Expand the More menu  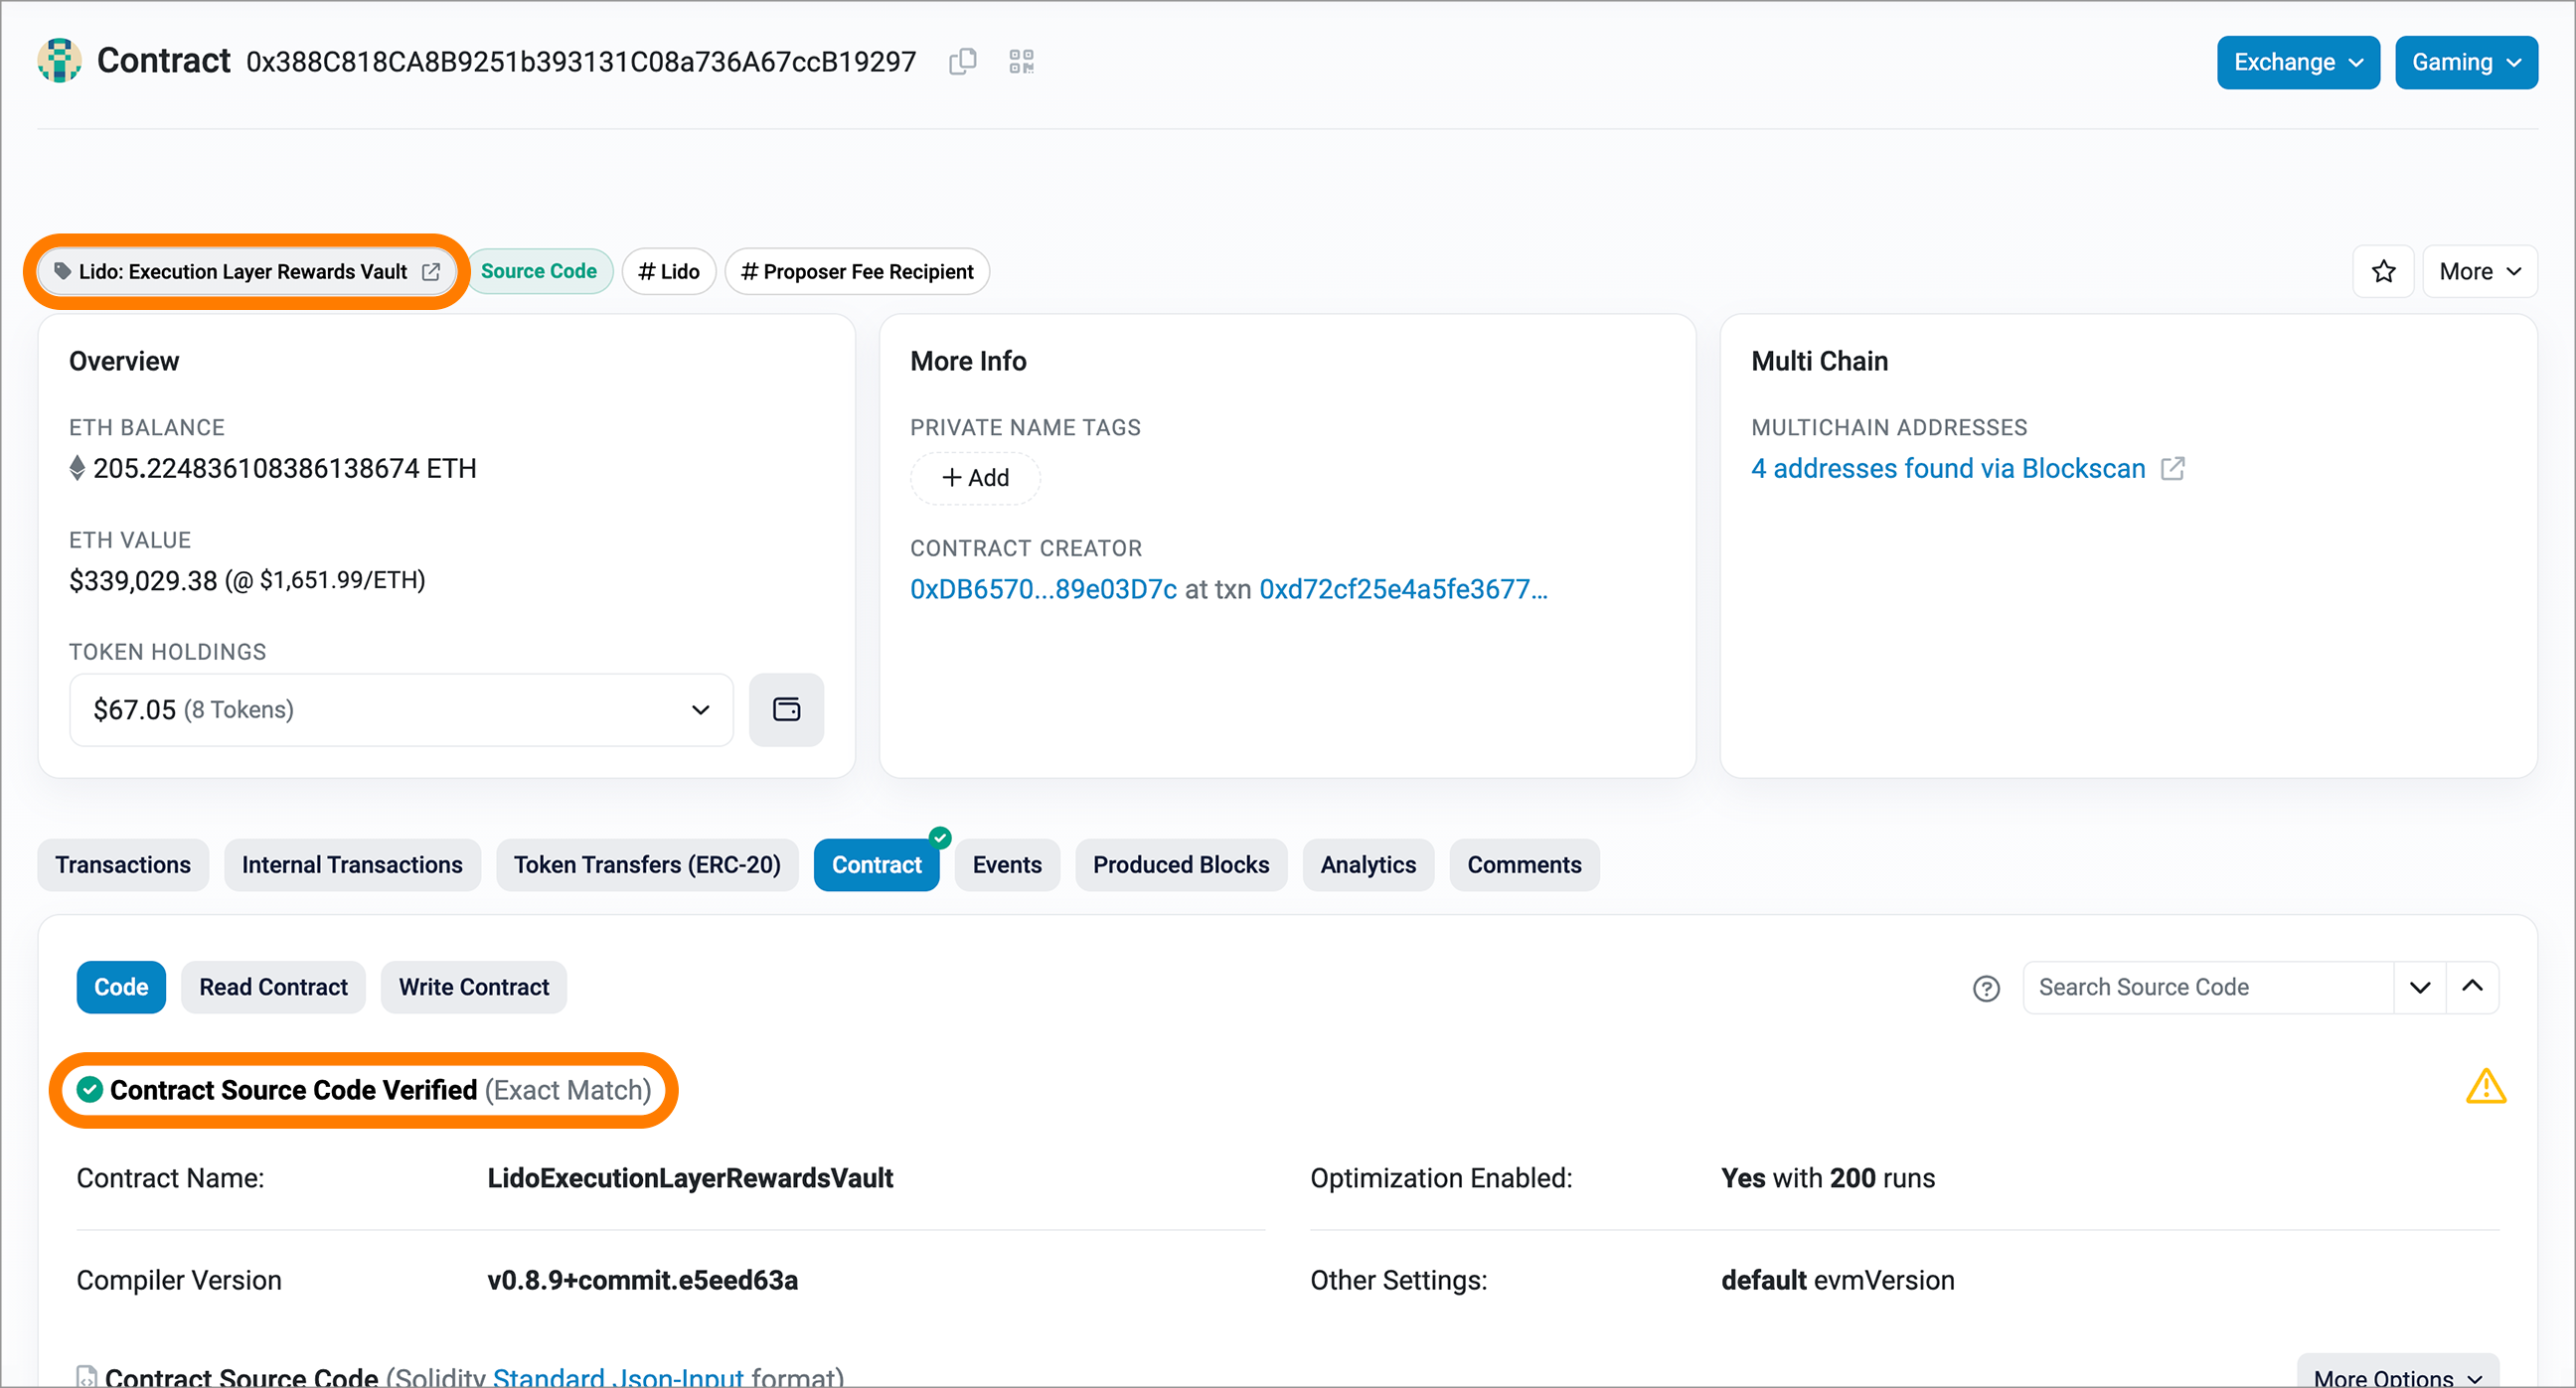click(x=2479, y=272)
